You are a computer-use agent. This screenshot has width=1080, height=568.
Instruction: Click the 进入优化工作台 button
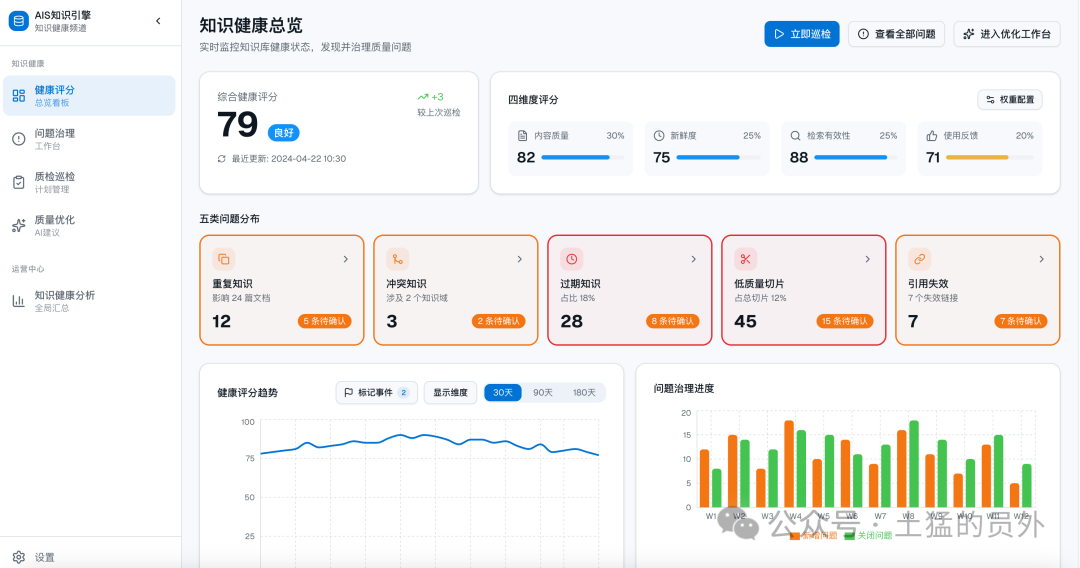pos(1007,34)
